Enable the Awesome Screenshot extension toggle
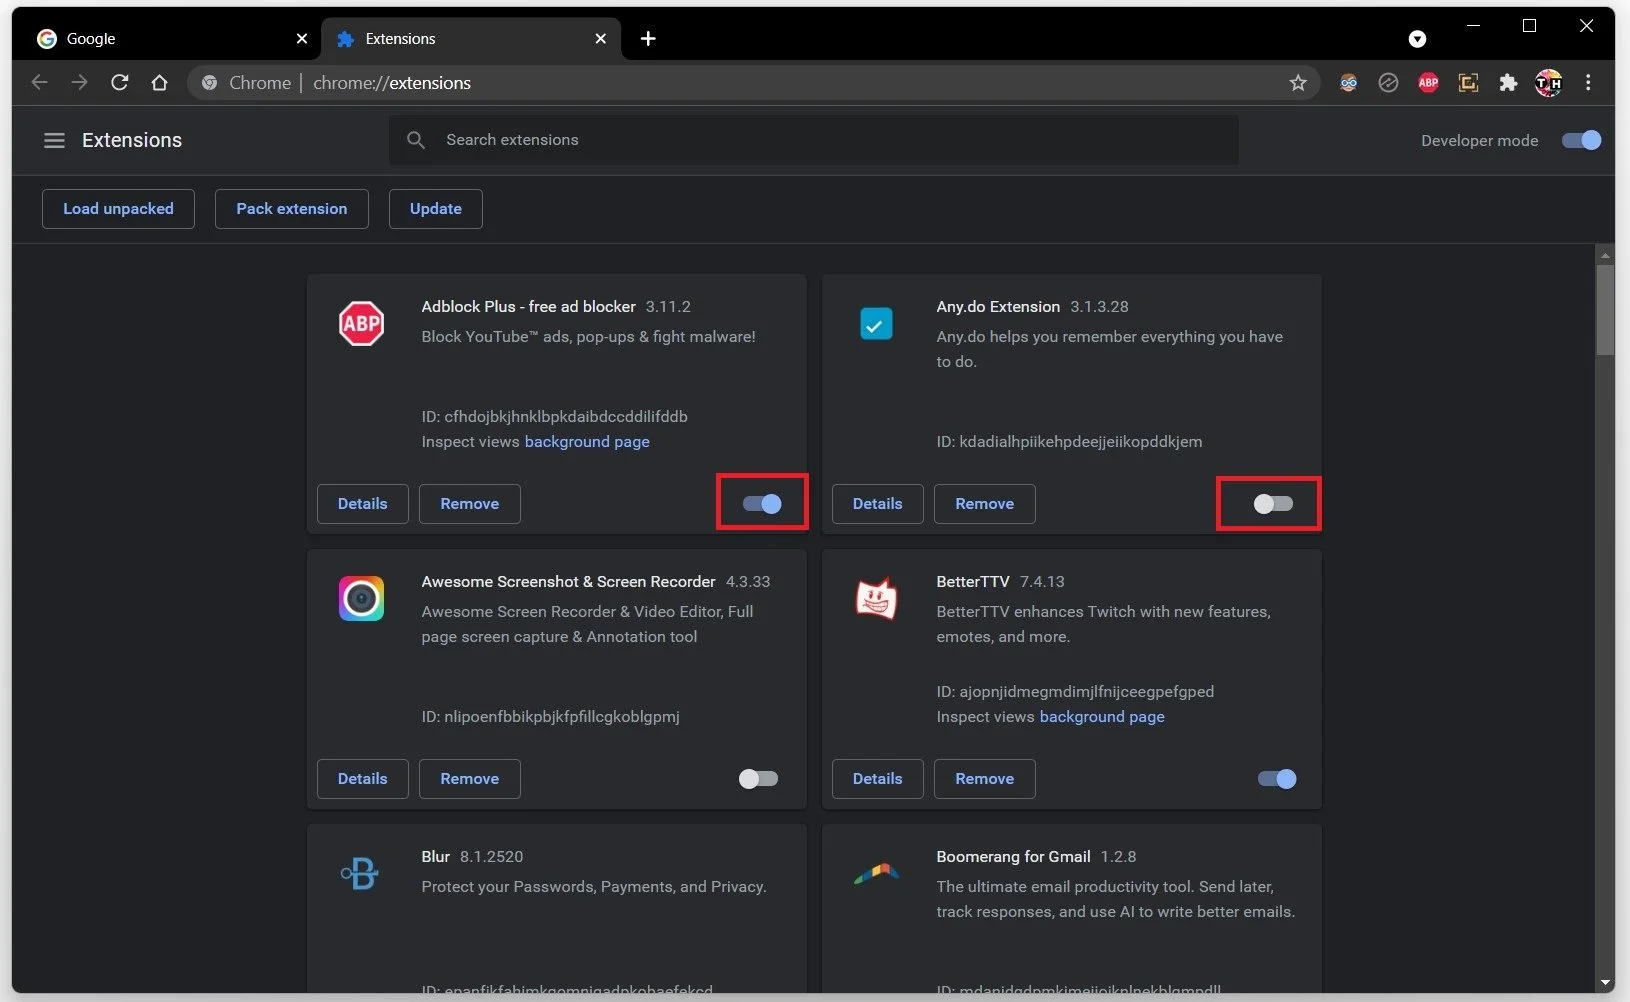This screenshot has width=1630, height=1002. [x=758, y=779]
